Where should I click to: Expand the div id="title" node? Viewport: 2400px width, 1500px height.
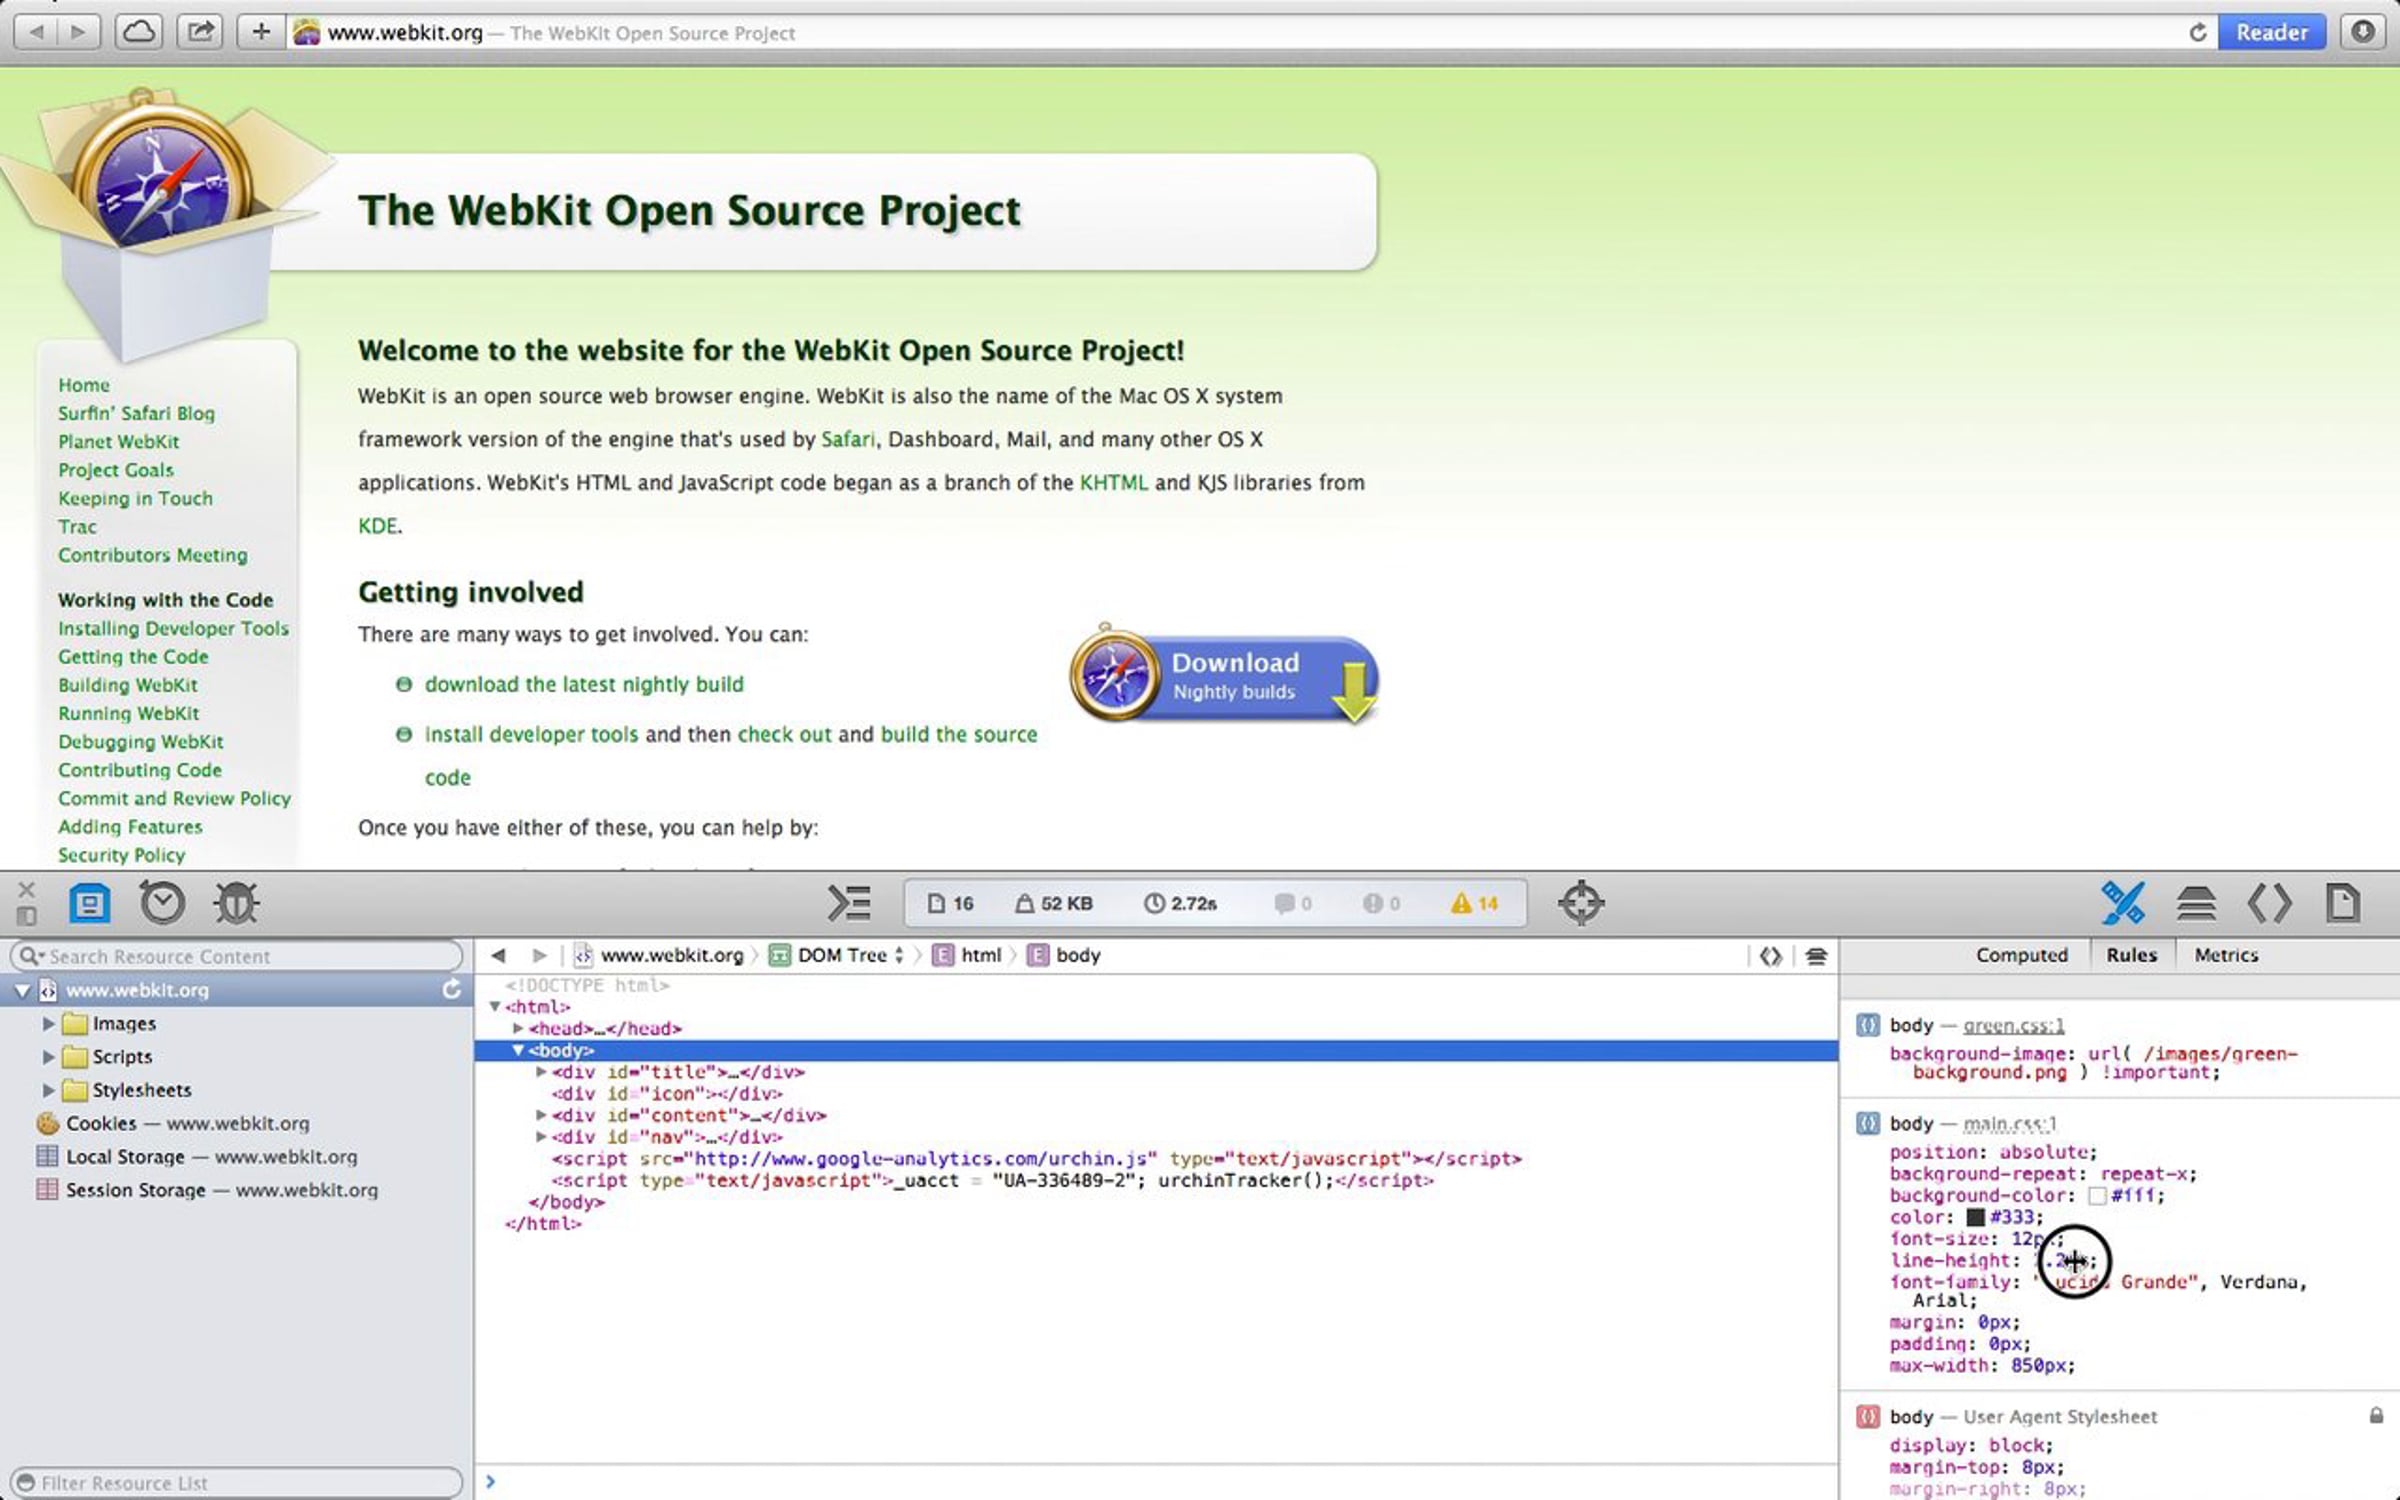(x=541, y=1072)
